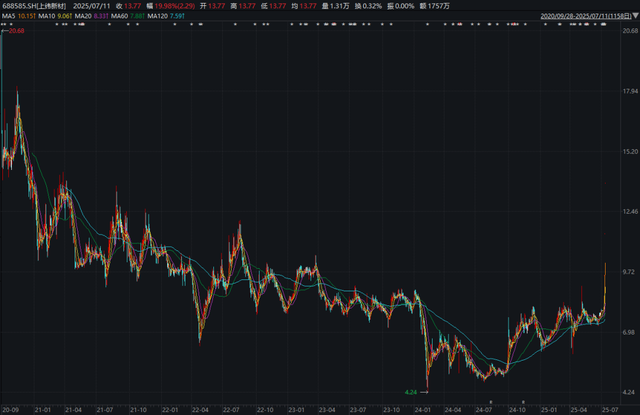Select the 9.72 price axis label
The image size is (640, 415).
click(629, 272)
